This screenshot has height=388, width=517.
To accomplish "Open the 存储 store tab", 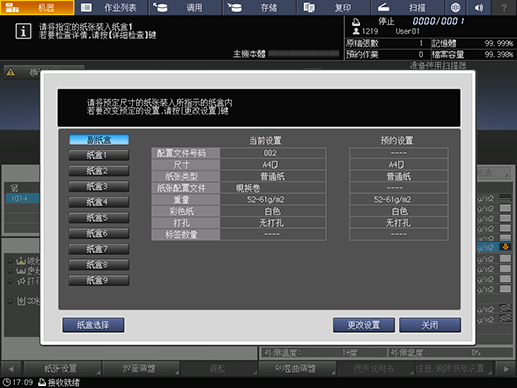I will 260,7.
